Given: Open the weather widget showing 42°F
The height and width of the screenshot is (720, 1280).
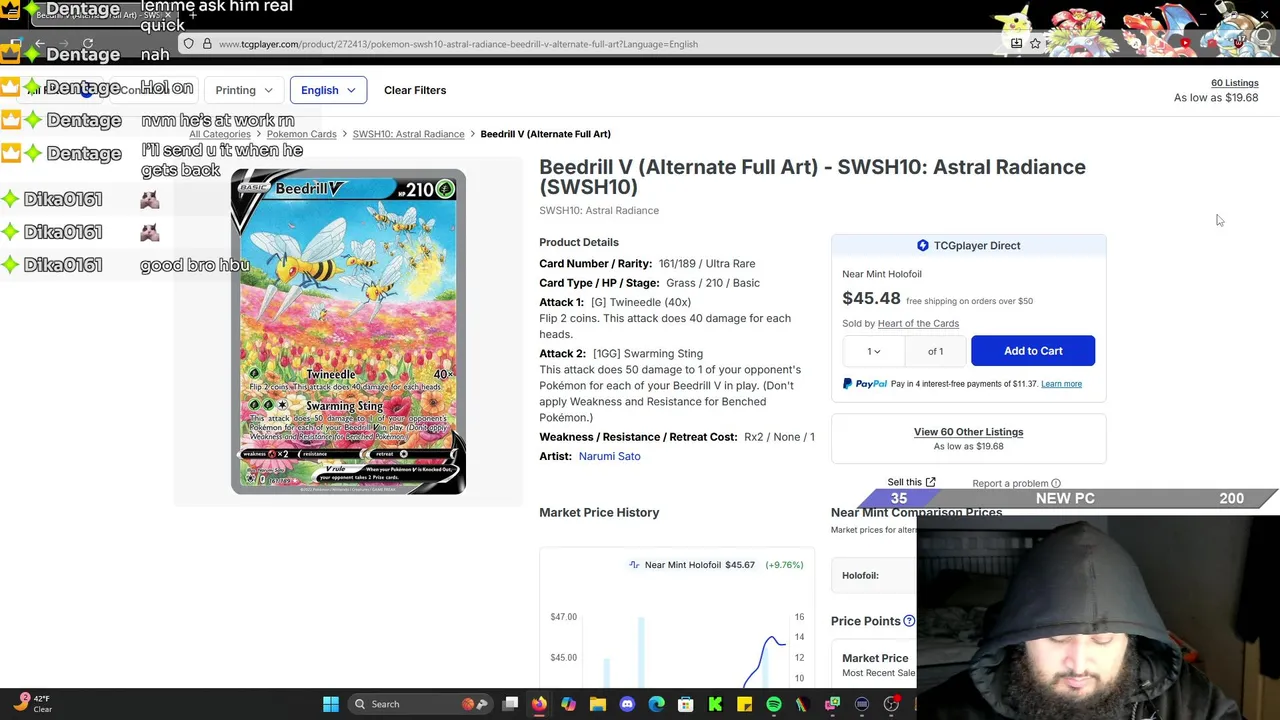Looking at the screenshot, I should click(x=33, y=704).
